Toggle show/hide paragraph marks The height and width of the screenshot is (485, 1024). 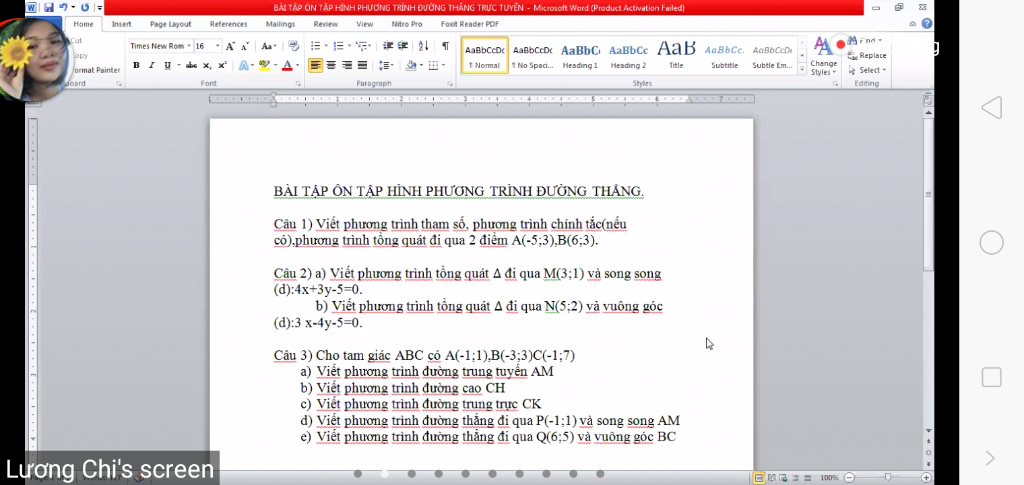[x=445, y=46]
